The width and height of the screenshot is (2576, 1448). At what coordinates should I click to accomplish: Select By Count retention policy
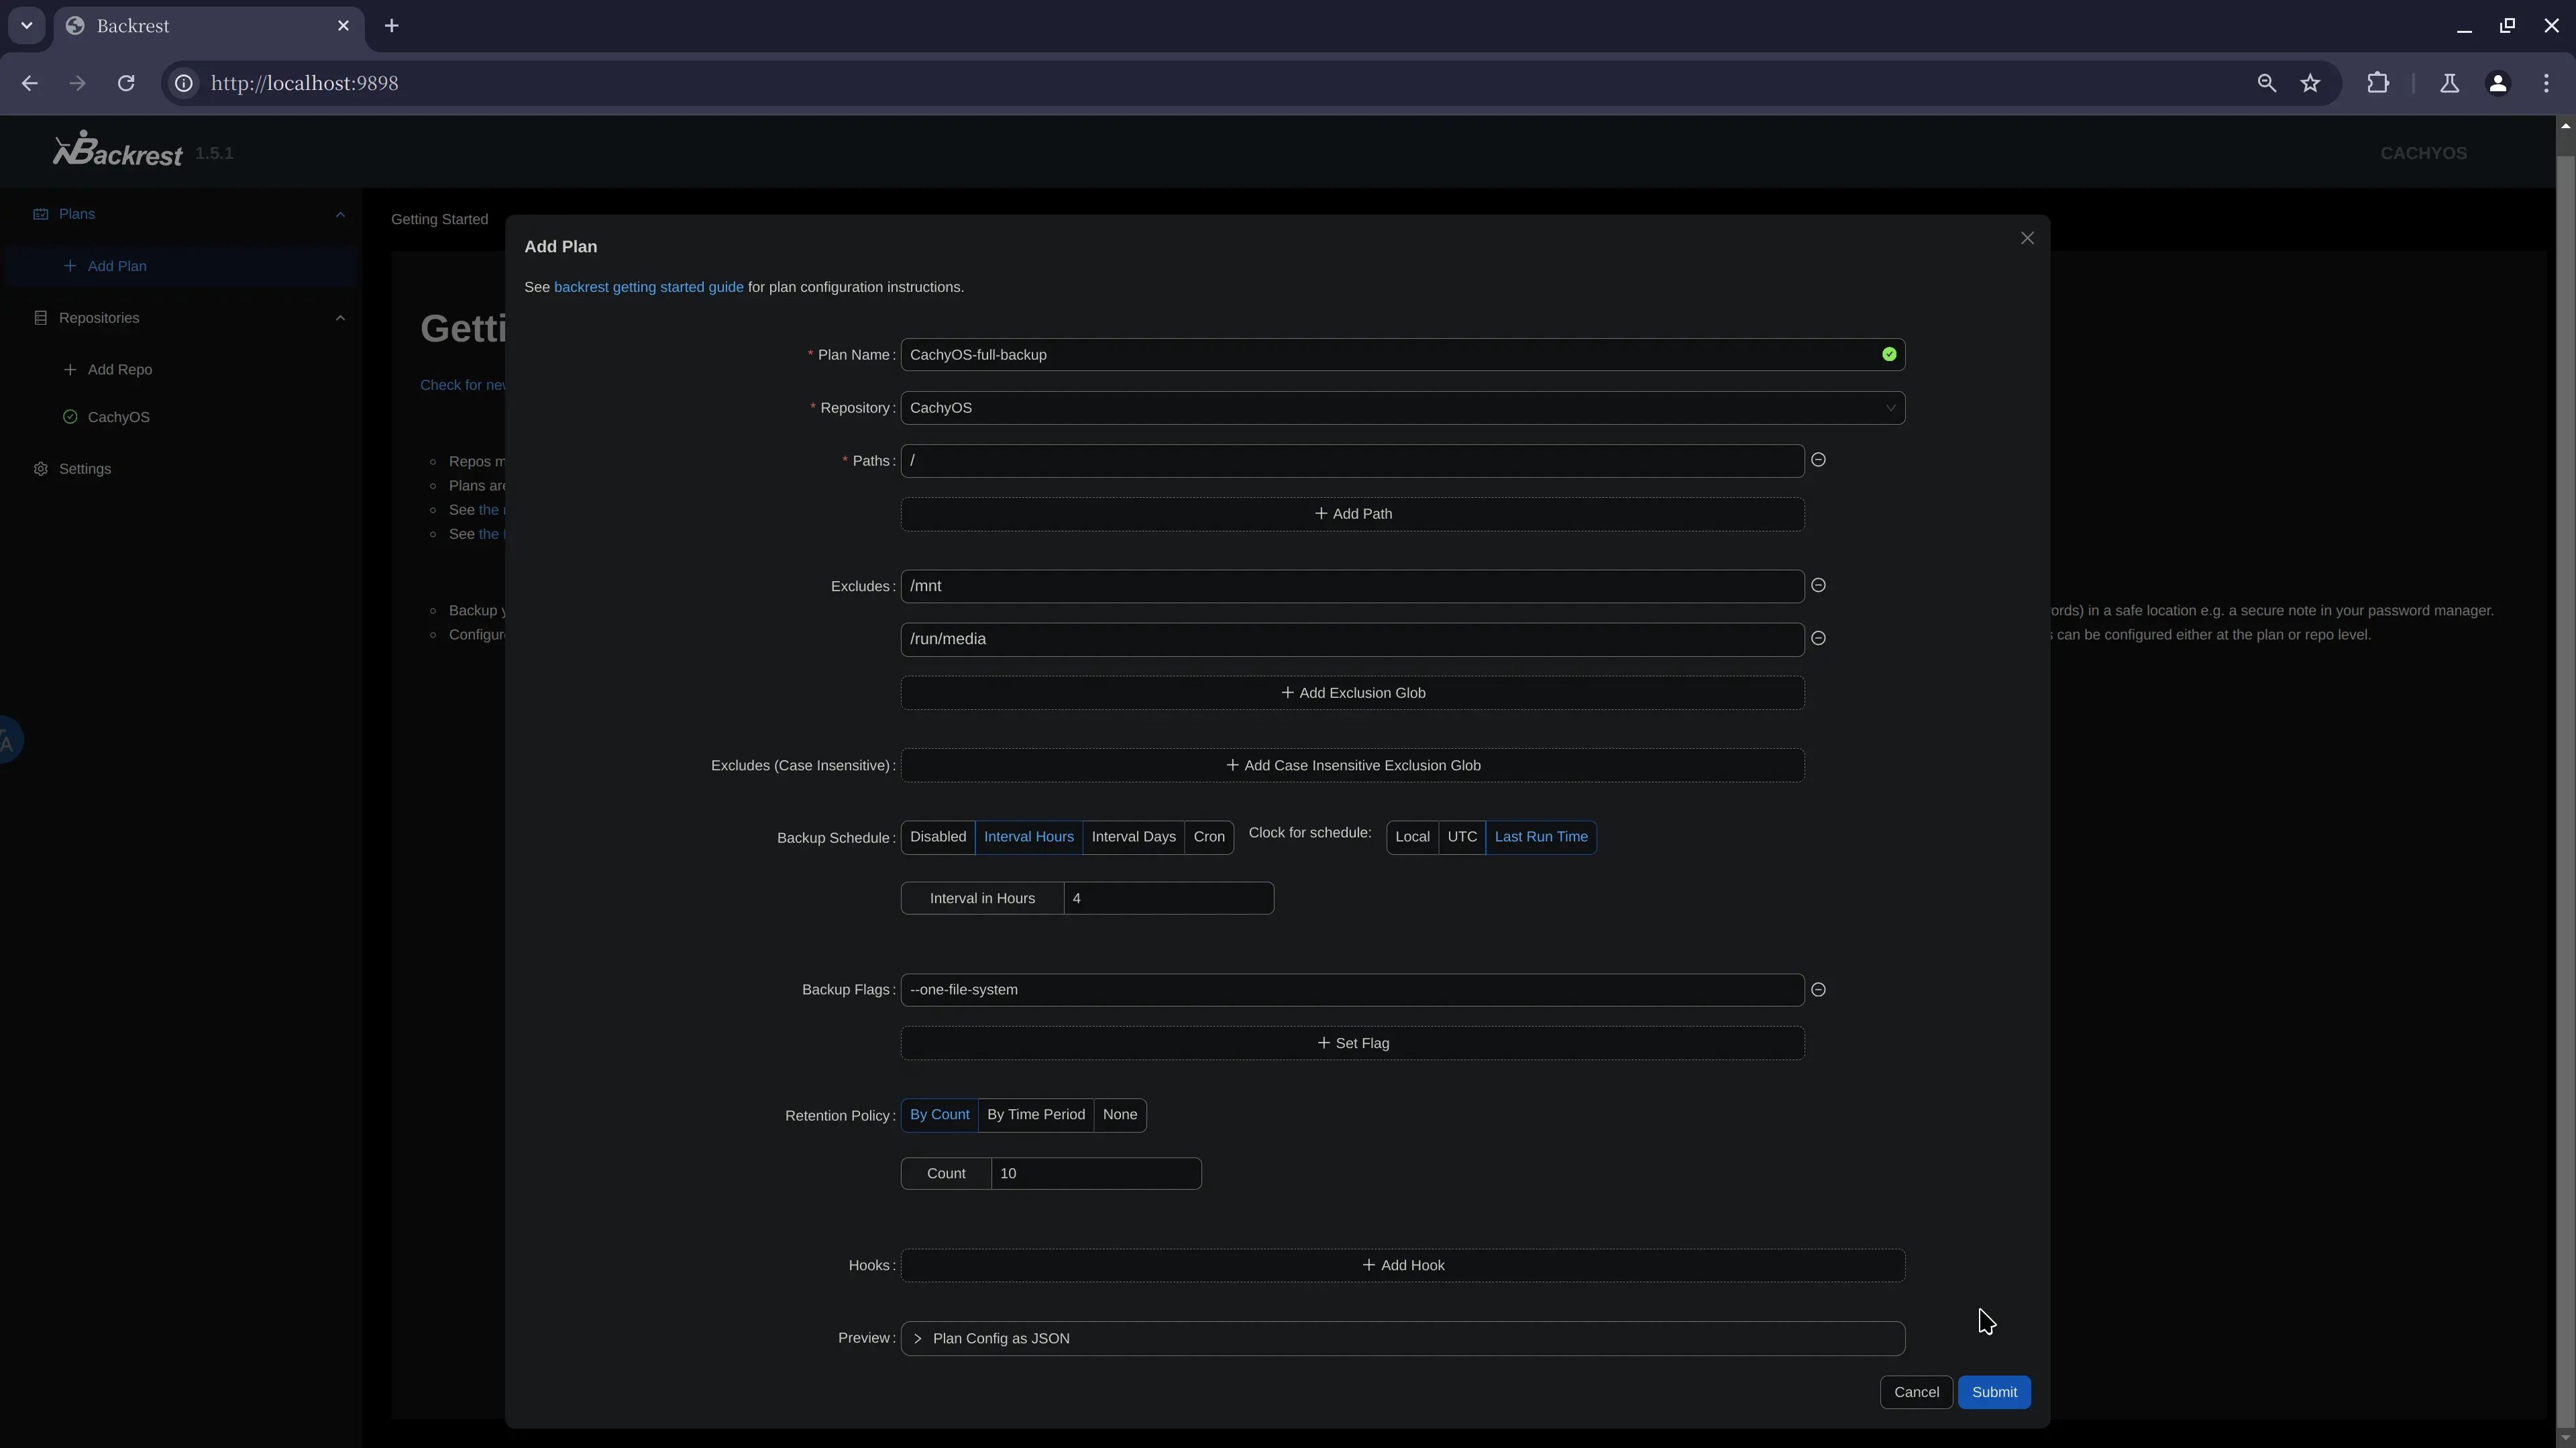(x=939, y=1115)
